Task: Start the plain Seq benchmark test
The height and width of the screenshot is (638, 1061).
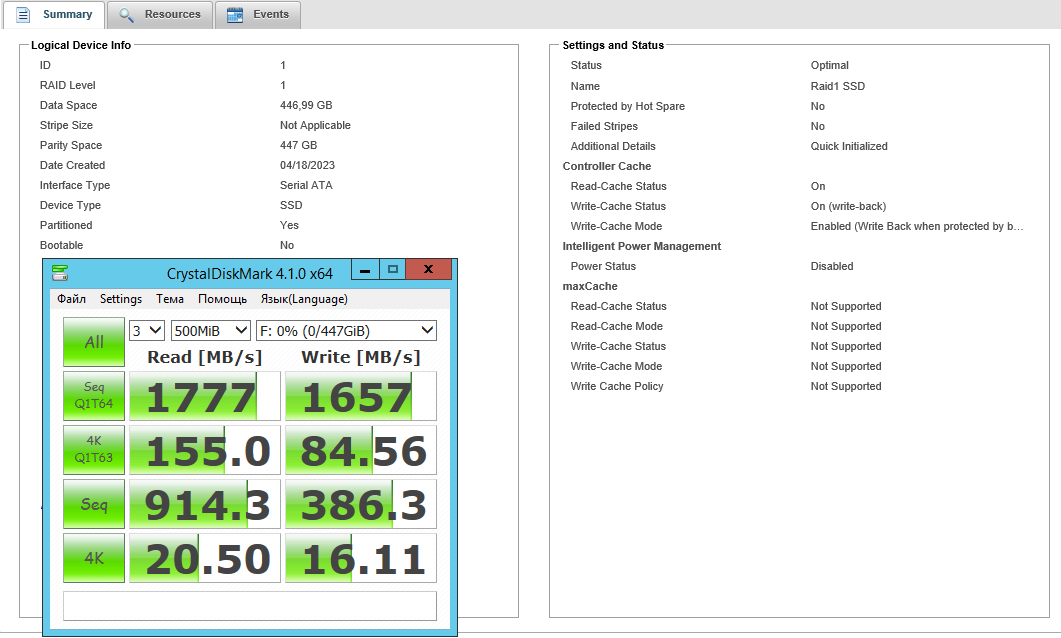Action: [94, 504]
